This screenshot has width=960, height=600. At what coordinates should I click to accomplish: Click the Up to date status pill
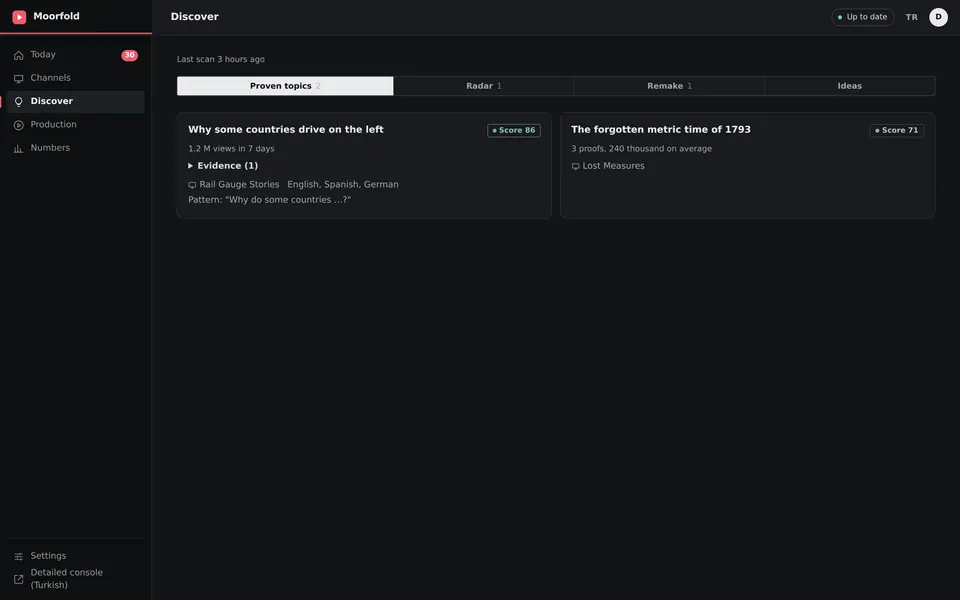[862, 17]
